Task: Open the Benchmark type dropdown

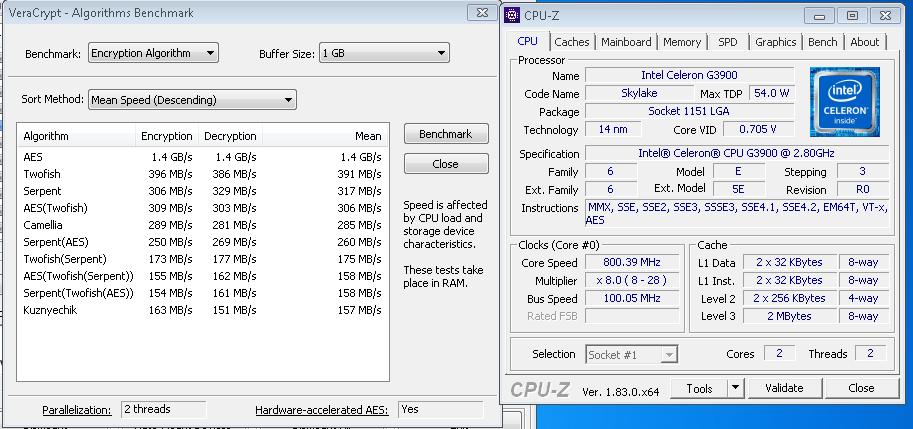Action: tap(153, 53)
